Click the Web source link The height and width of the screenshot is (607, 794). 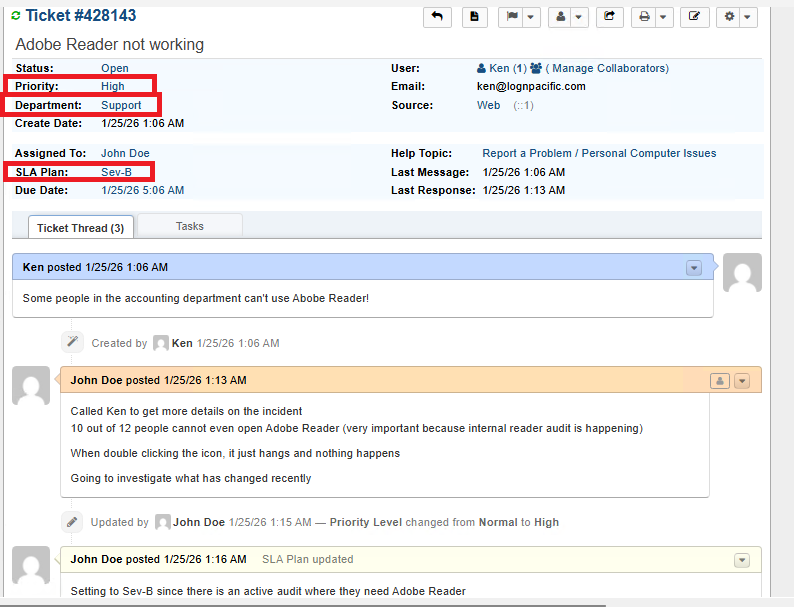pos(489,105)
